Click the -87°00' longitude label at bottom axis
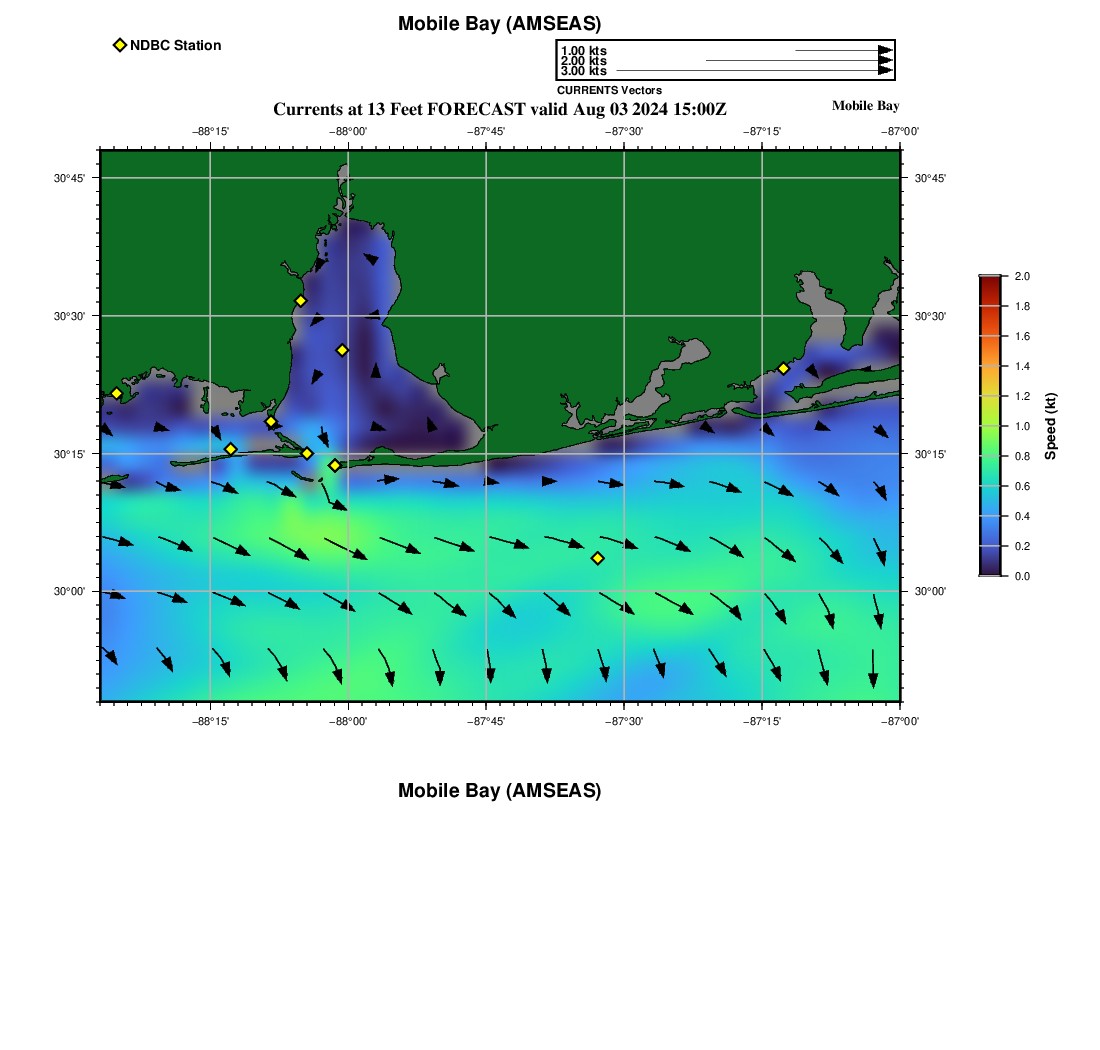Image resolution: width=1100 pixels, height=1050 pixels. coord(900,720)
